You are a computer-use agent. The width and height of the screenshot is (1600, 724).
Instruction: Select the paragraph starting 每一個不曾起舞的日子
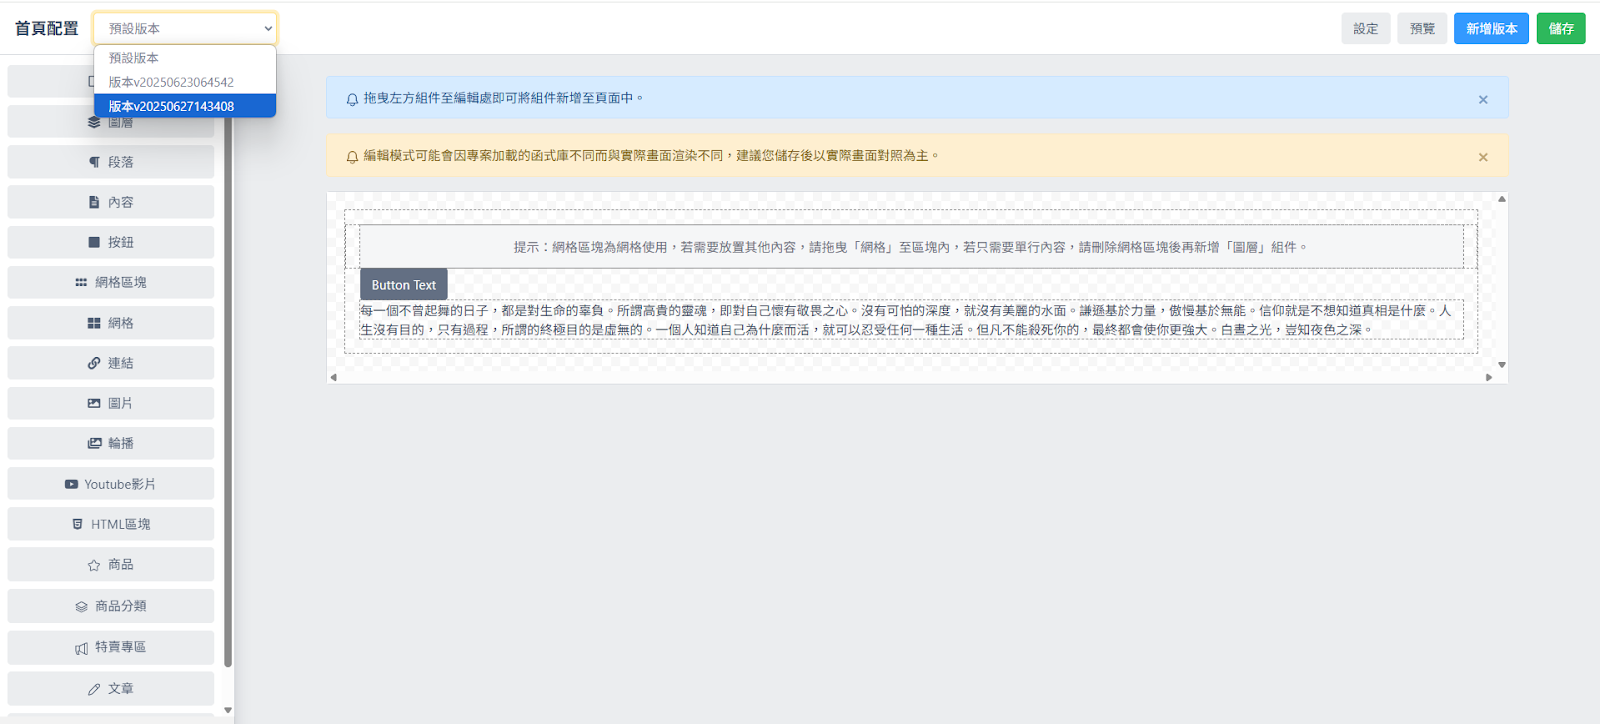click(x=911, y=320)
